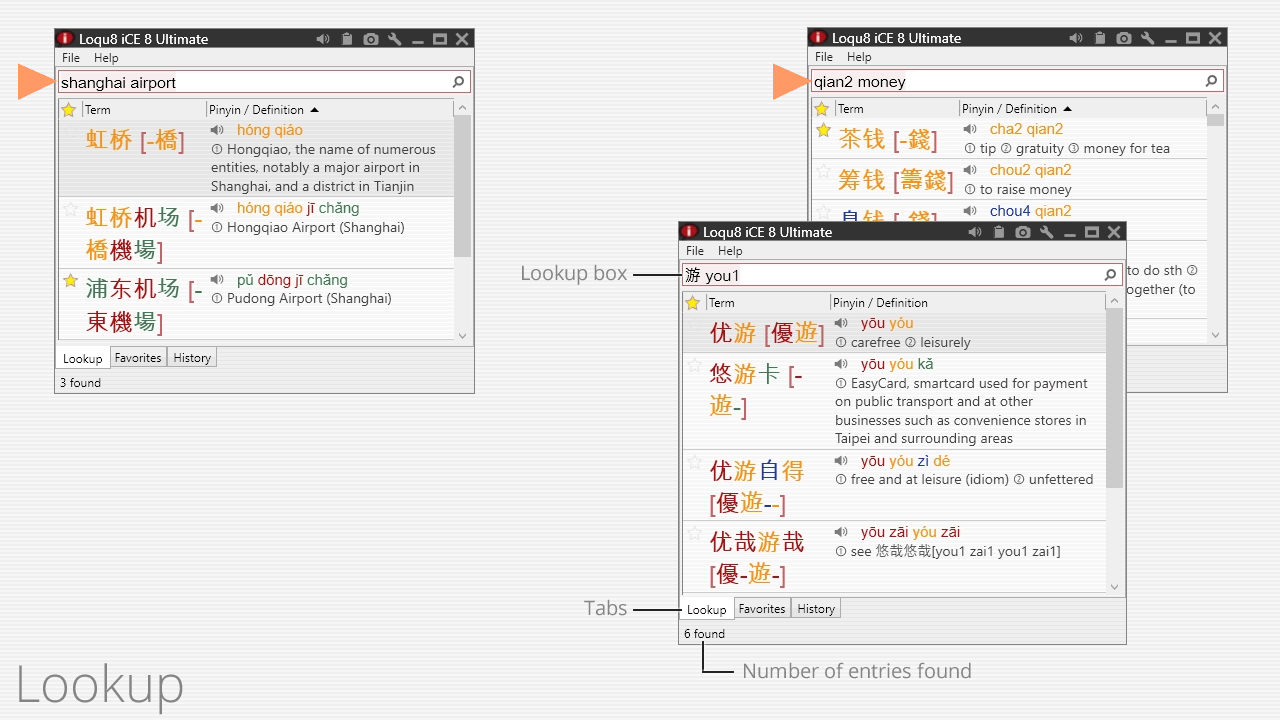Screen dimensions: 1280x720
Task: Toggle favorite star for 筹钱 entry
Action: click(x=823, y=171)
